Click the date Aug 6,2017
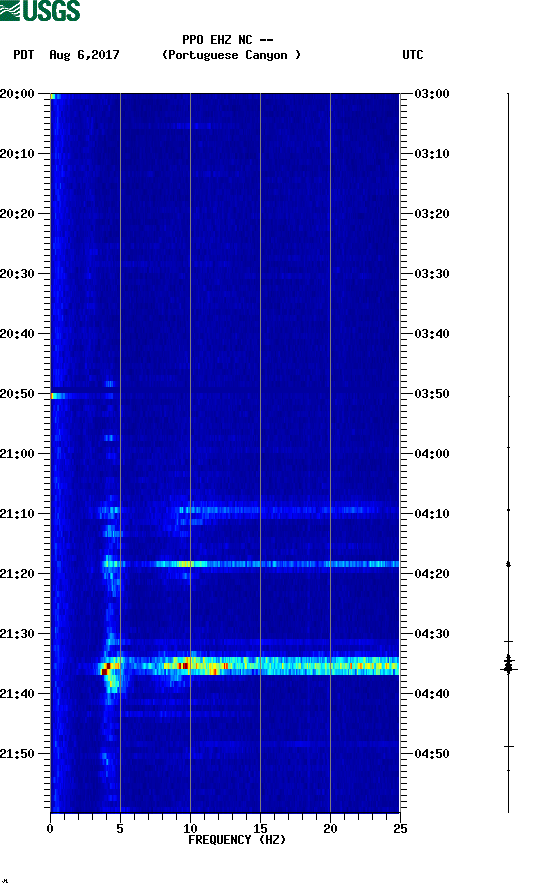This screenshot has height=892, width=552. click(84, 55)
